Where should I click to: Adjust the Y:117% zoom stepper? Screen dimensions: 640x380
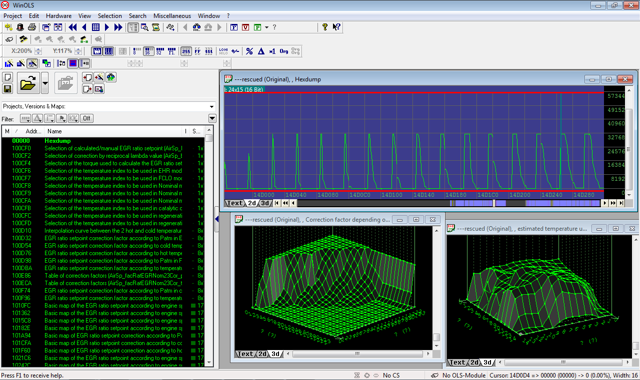(78, 51)
